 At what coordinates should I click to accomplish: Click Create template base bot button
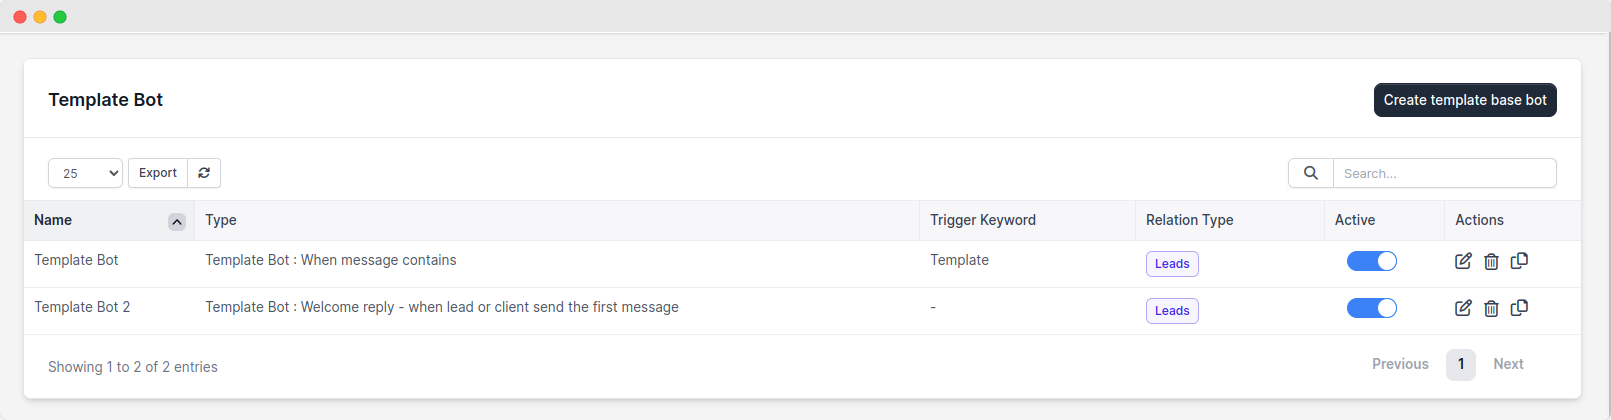(1464, 100)
